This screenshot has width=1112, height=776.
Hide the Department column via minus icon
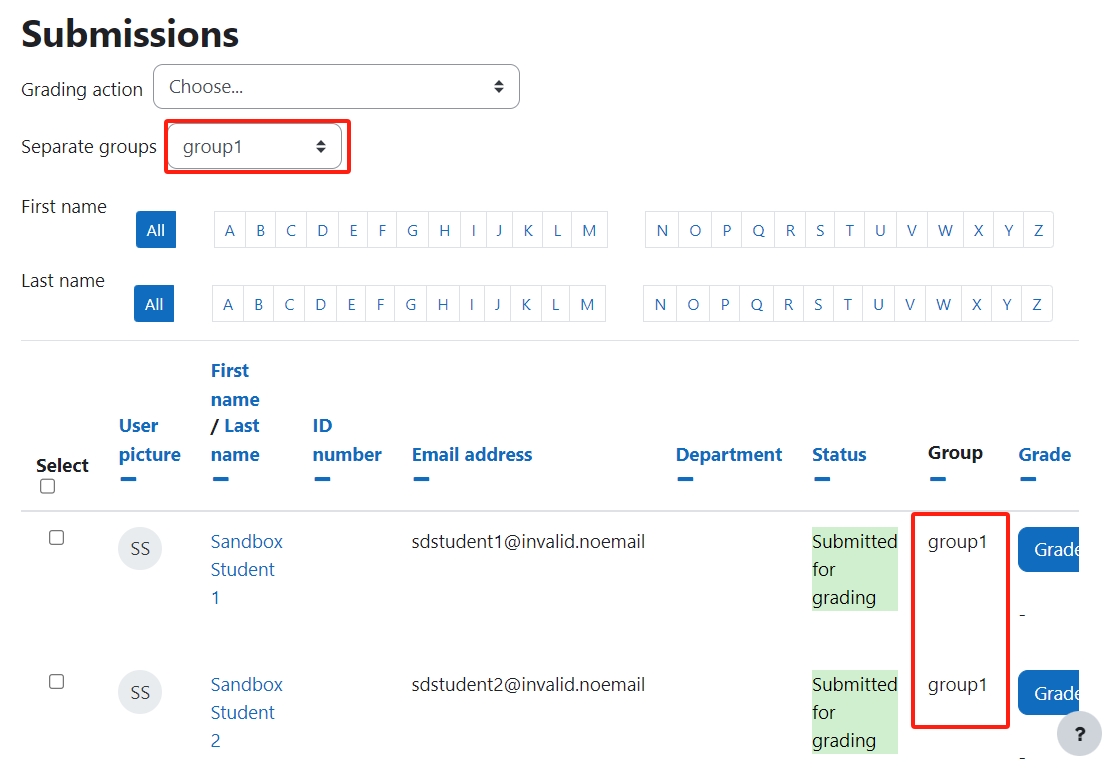685,480
